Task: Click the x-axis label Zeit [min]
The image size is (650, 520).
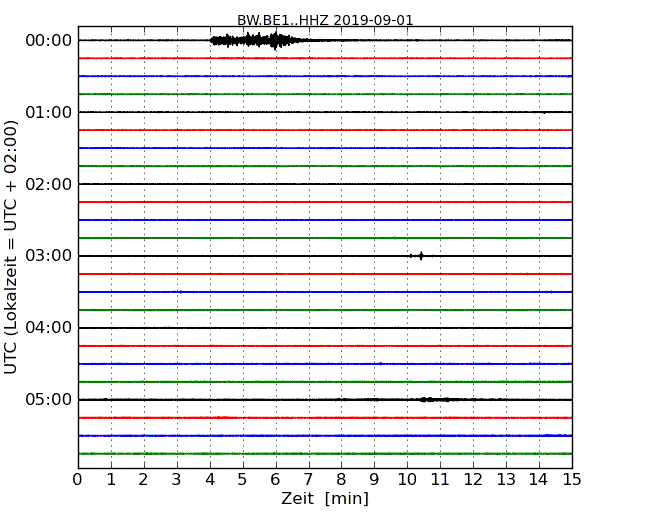Action: tap(325, 498)
